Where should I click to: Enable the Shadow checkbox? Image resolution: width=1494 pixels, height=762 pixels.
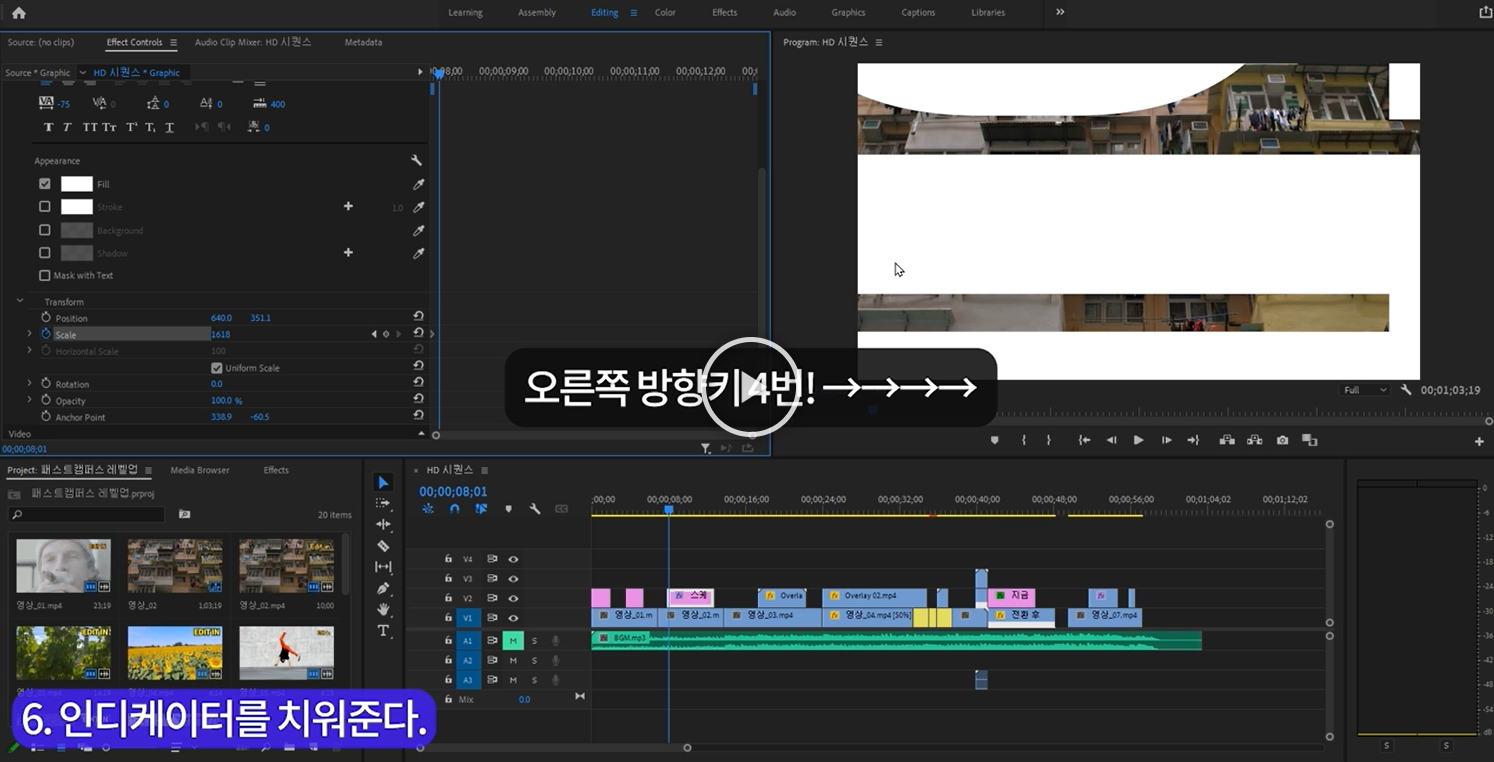tap(44, 253)
